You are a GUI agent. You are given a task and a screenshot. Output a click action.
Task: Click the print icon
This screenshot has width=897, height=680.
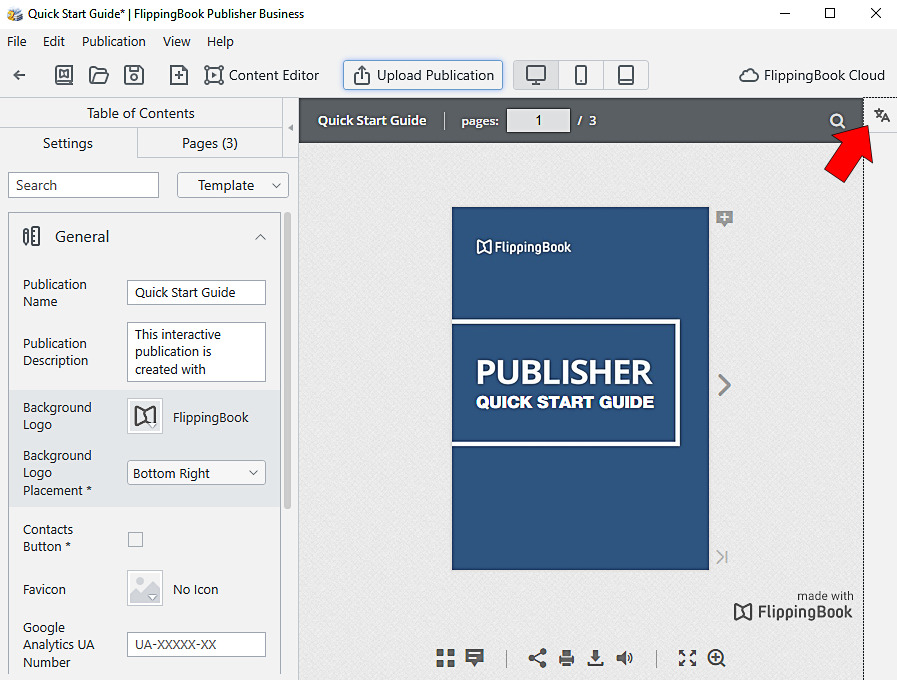[x=566, y=658]
